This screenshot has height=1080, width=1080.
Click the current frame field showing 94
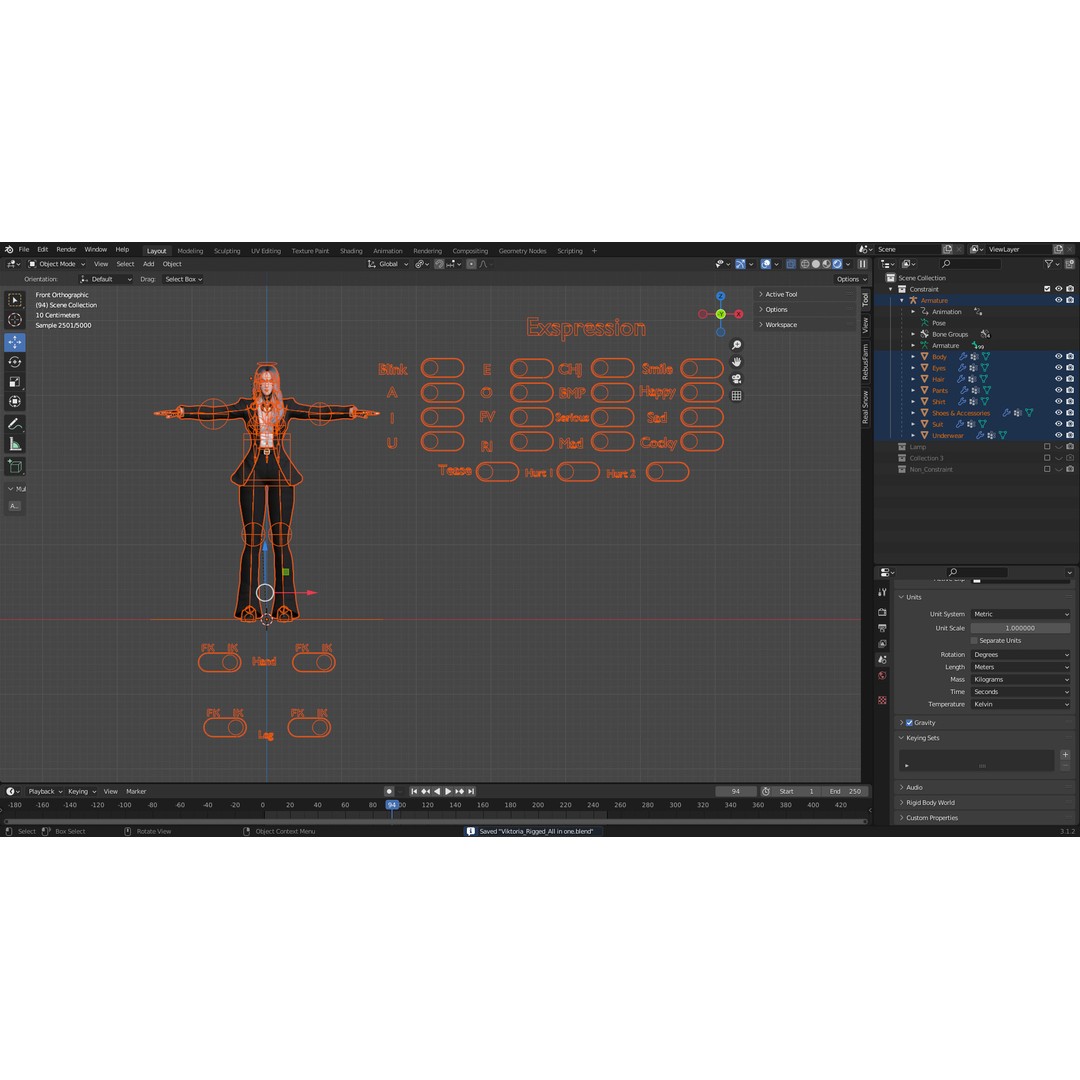[x=736, y=791]
